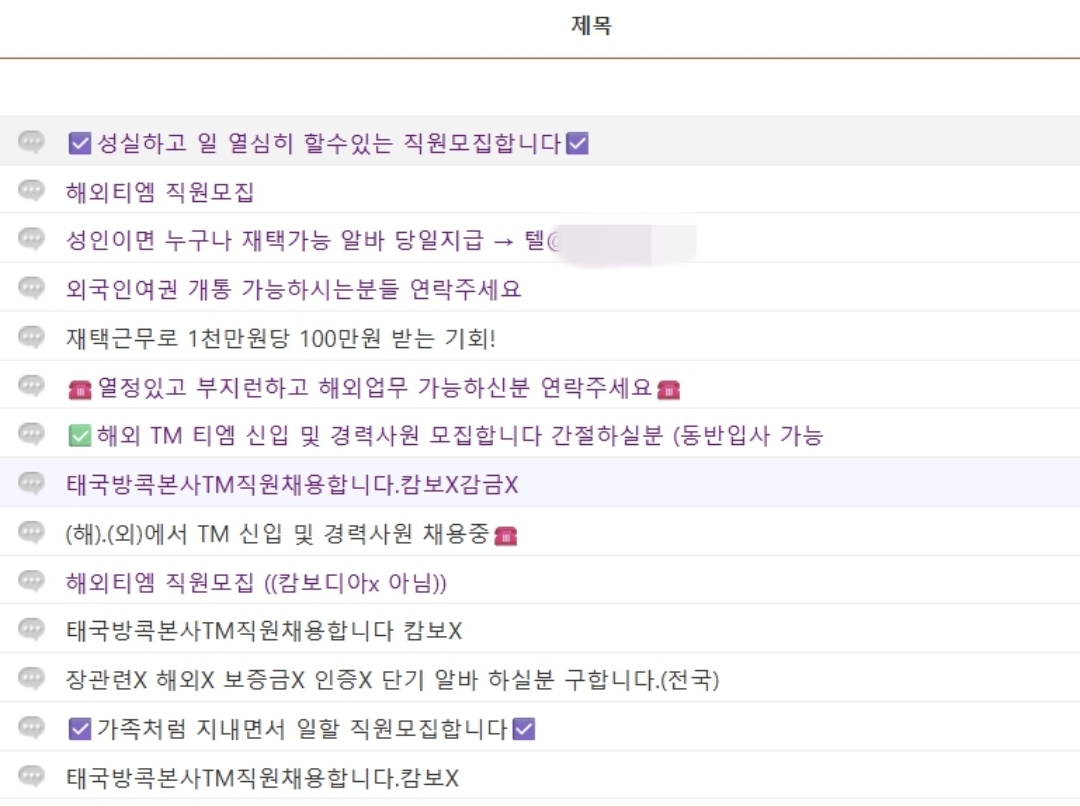The image size is (1080, 806).
Task: Click the comment icon beside '(해).(외)에서 TM' post
Action: pyautogui.click(x=32, y=534)
